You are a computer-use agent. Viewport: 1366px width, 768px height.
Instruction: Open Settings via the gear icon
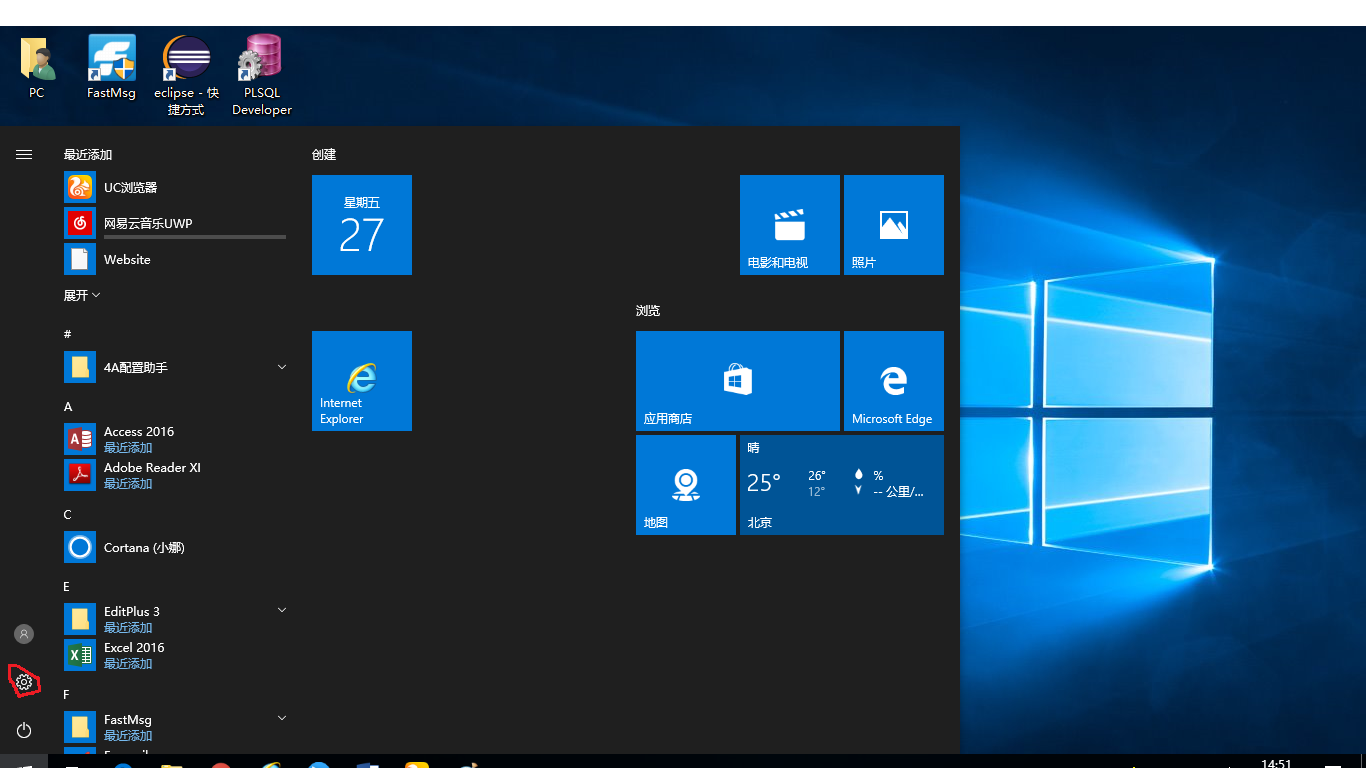point(24,682)
